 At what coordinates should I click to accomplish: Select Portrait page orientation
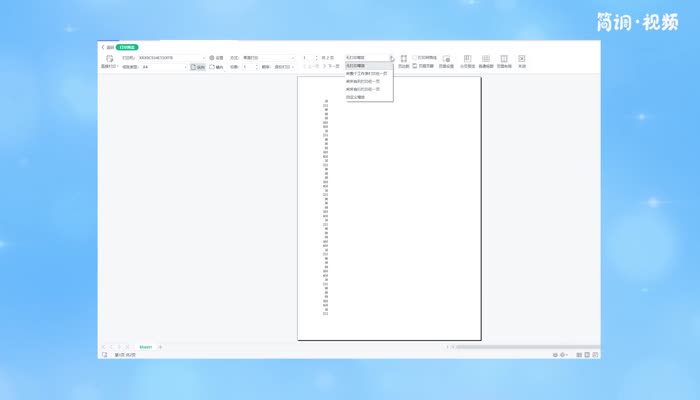coord(198,67)
